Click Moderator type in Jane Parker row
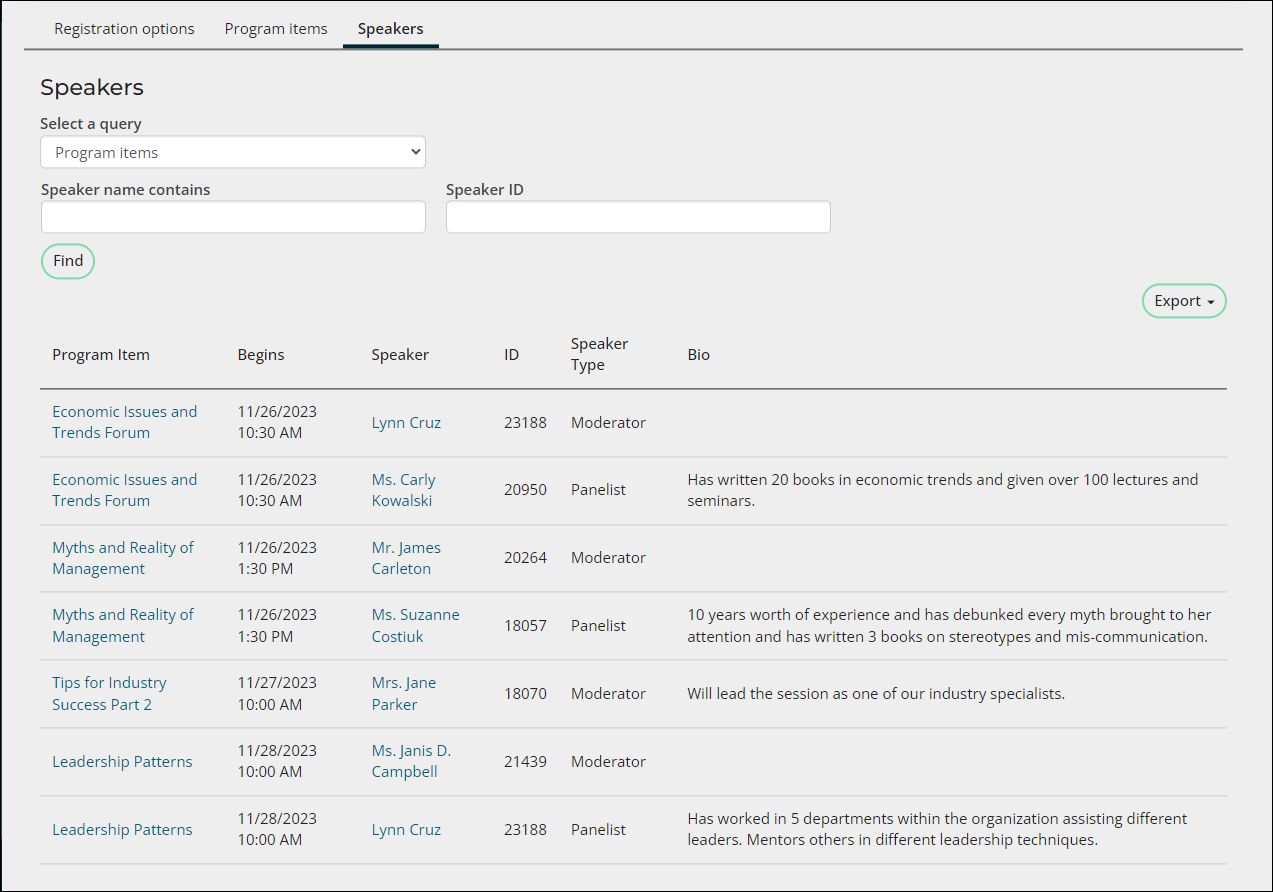This screenshot has width=1273, height=892. click(x=608, y=693)
